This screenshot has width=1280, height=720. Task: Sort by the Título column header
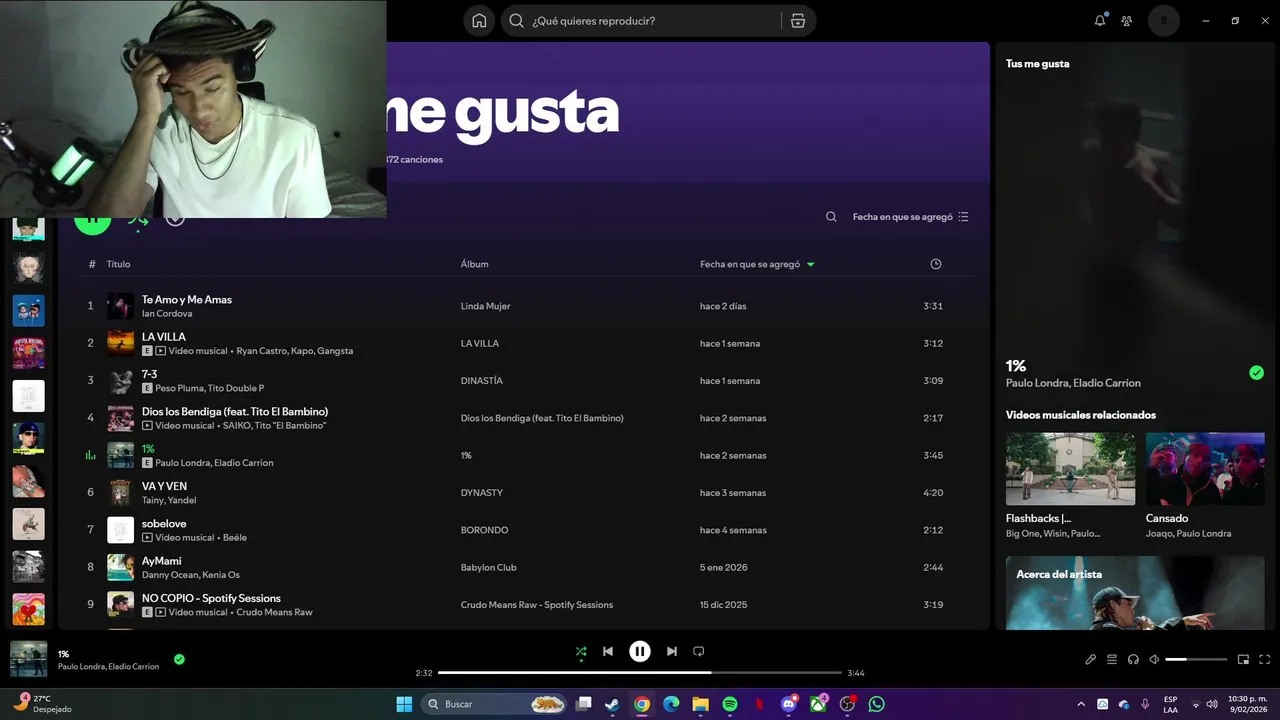(118, 264)
